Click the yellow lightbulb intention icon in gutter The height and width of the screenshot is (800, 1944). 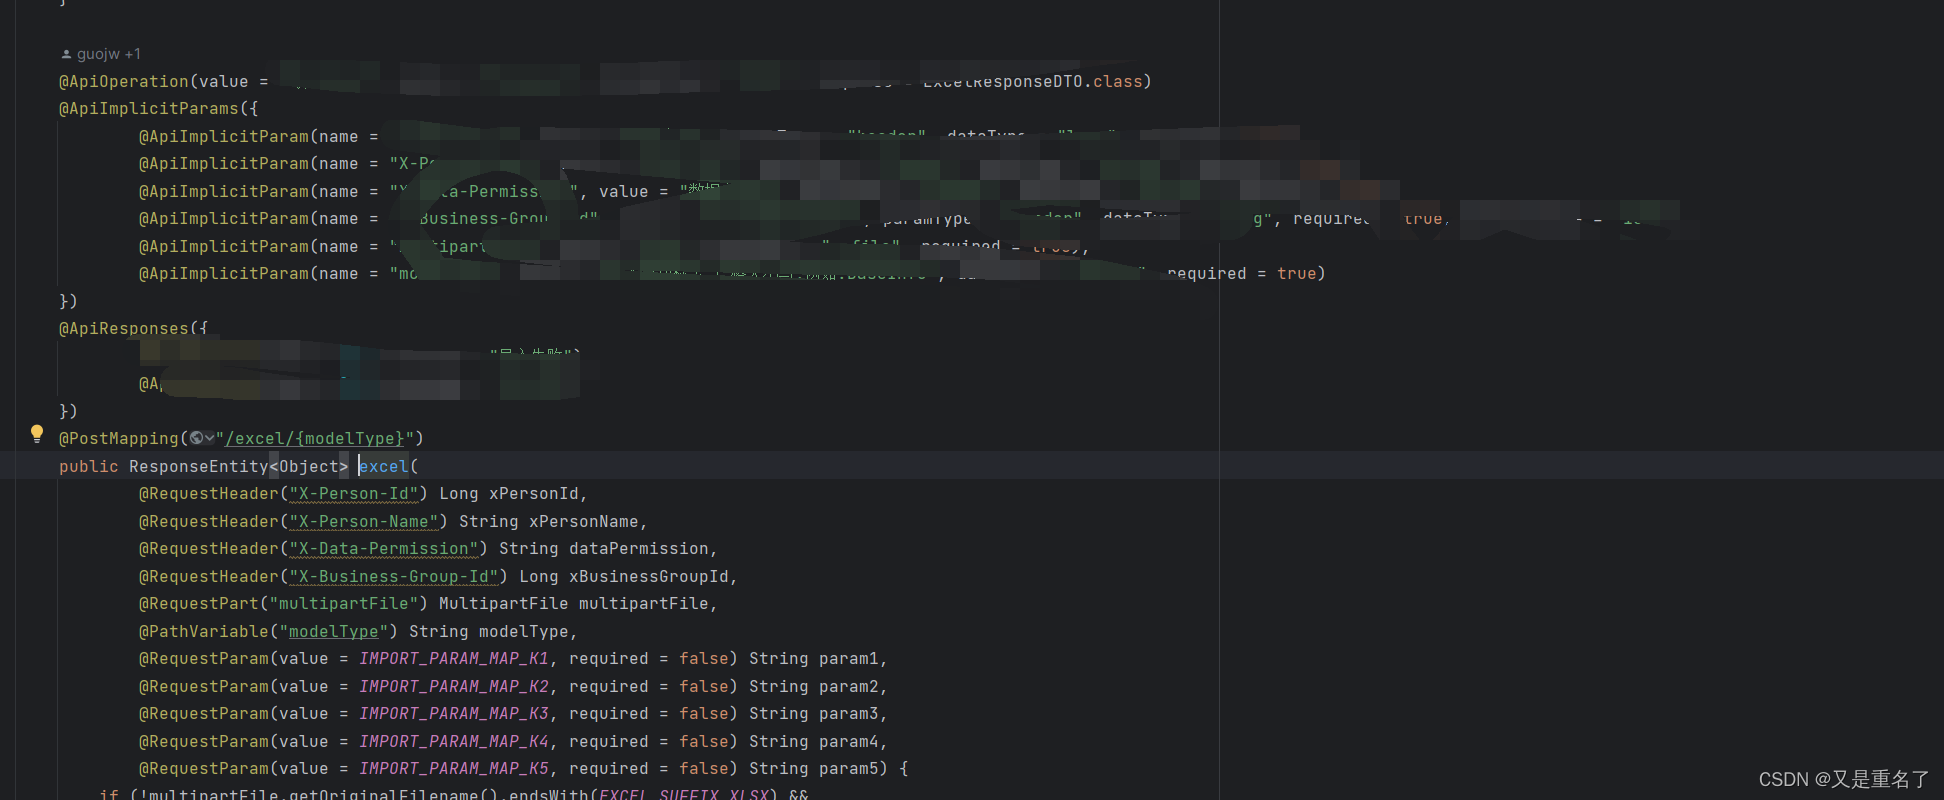[x=37, y=434]
